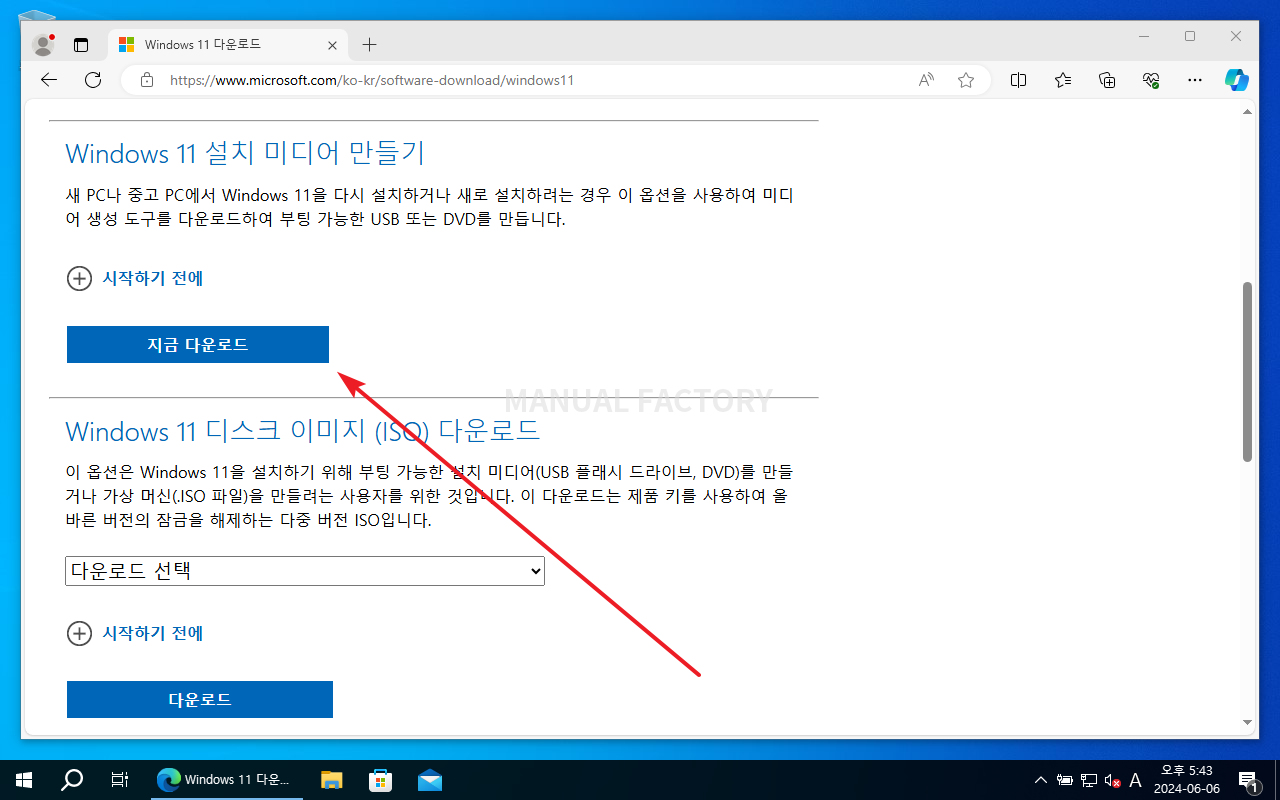Click heading Windows 11 설치 미디어 만들기

tap(245, 153)
